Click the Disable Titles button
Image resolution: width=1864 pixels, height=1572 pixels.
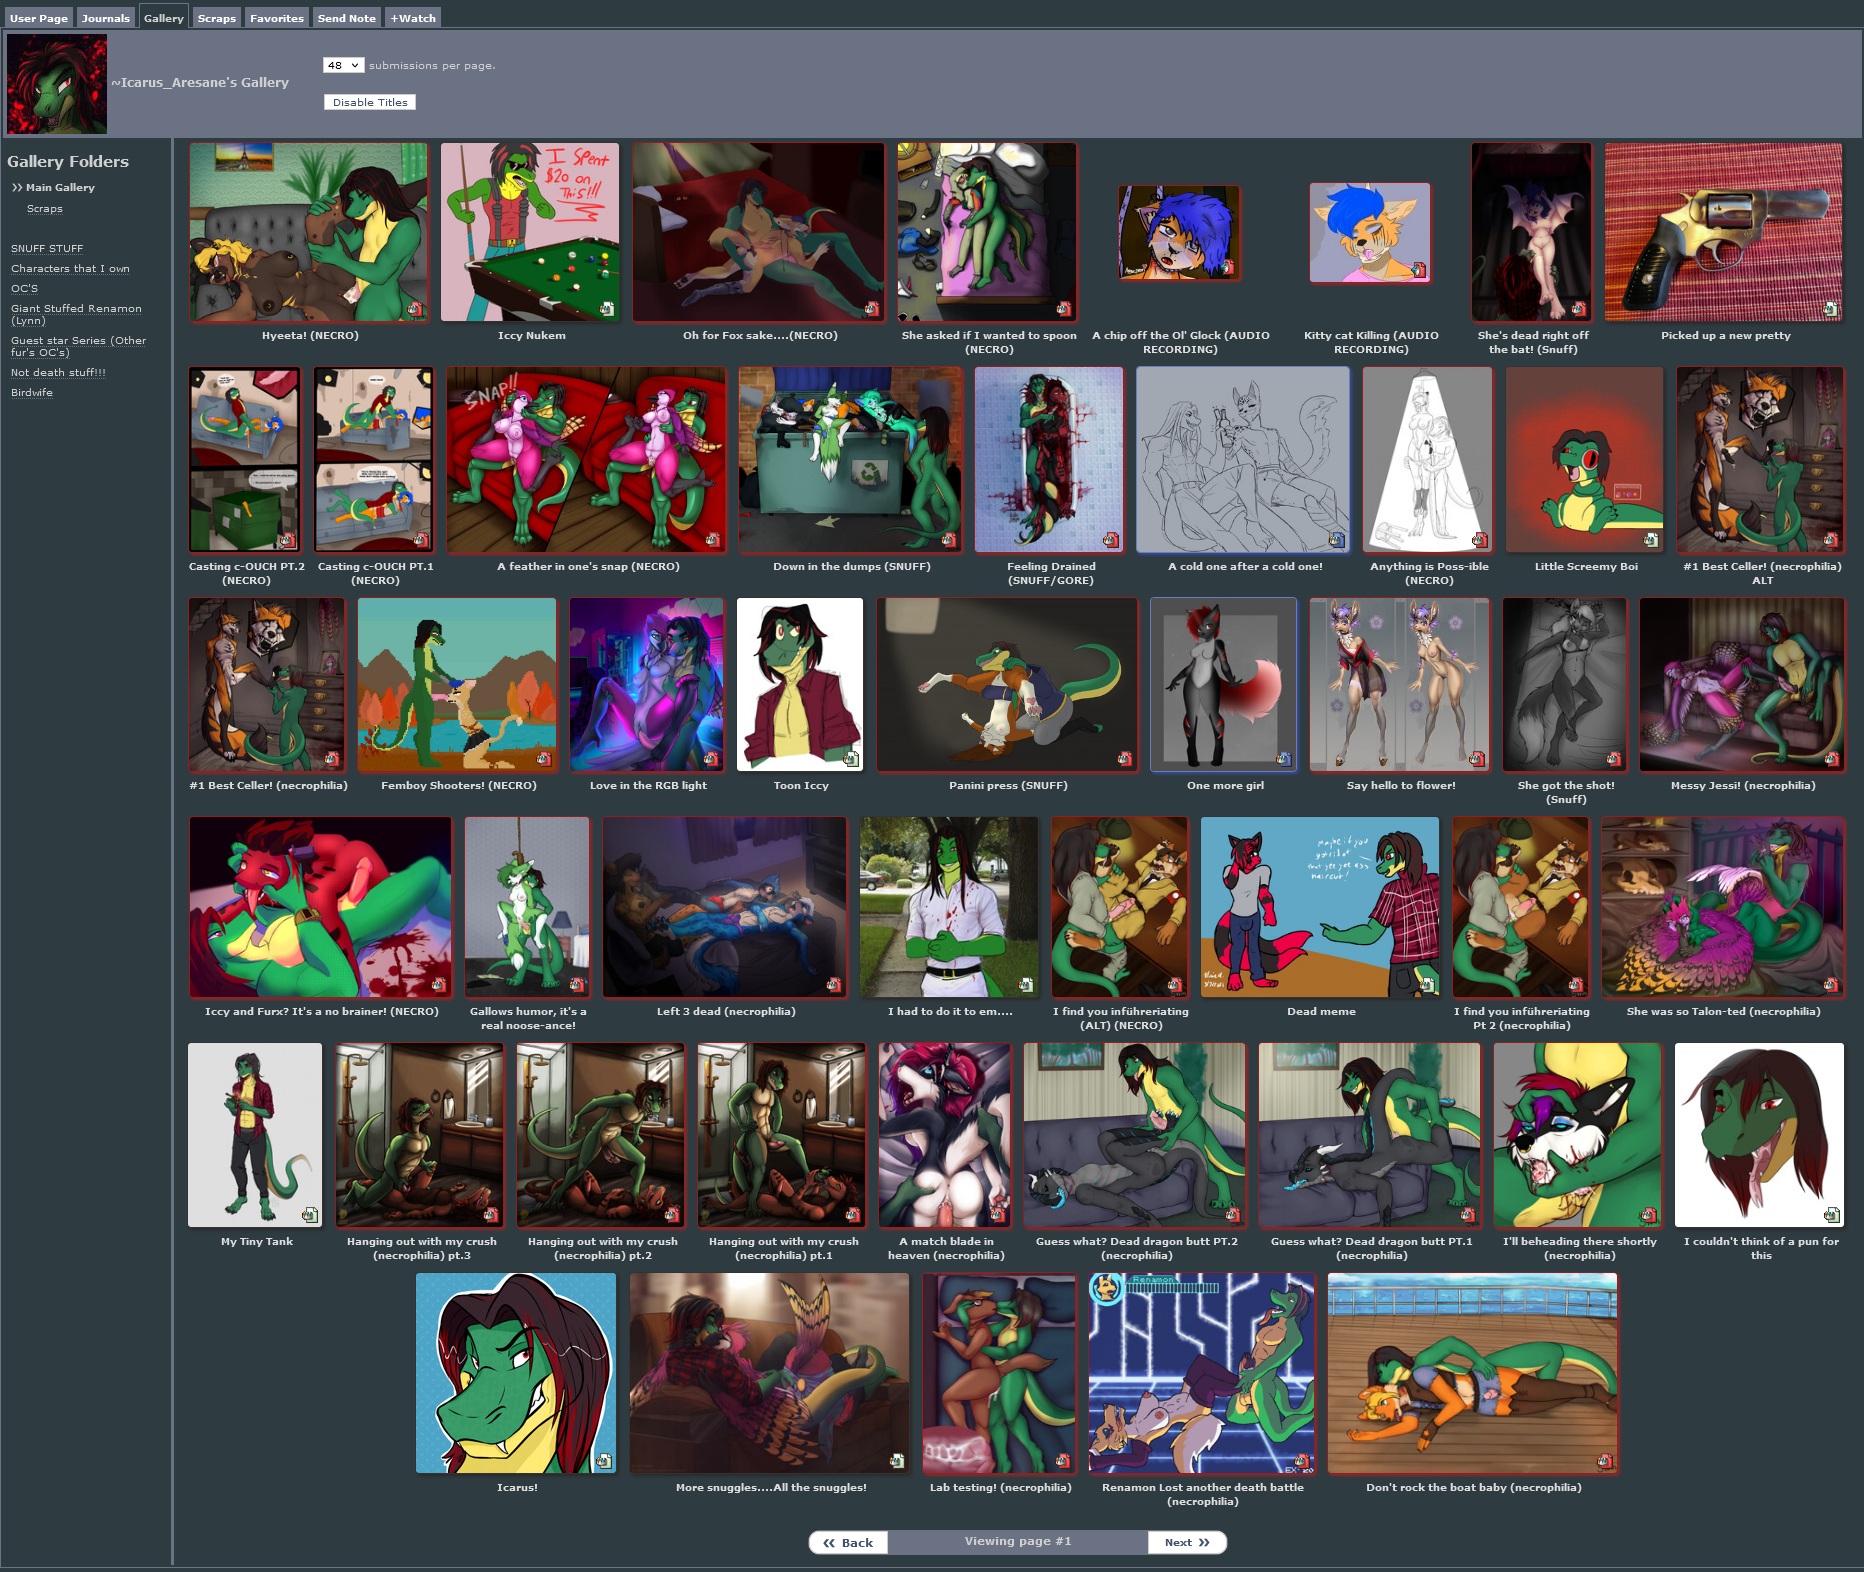point(370,102)
